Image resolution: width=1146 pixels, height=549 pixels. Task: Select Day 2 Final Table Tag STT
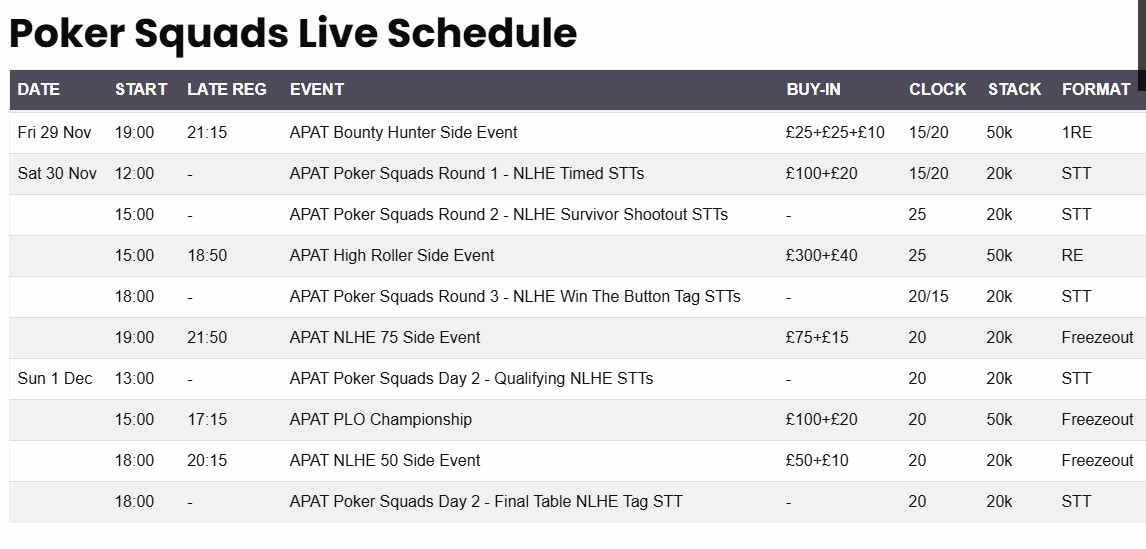tap(486, 501)
